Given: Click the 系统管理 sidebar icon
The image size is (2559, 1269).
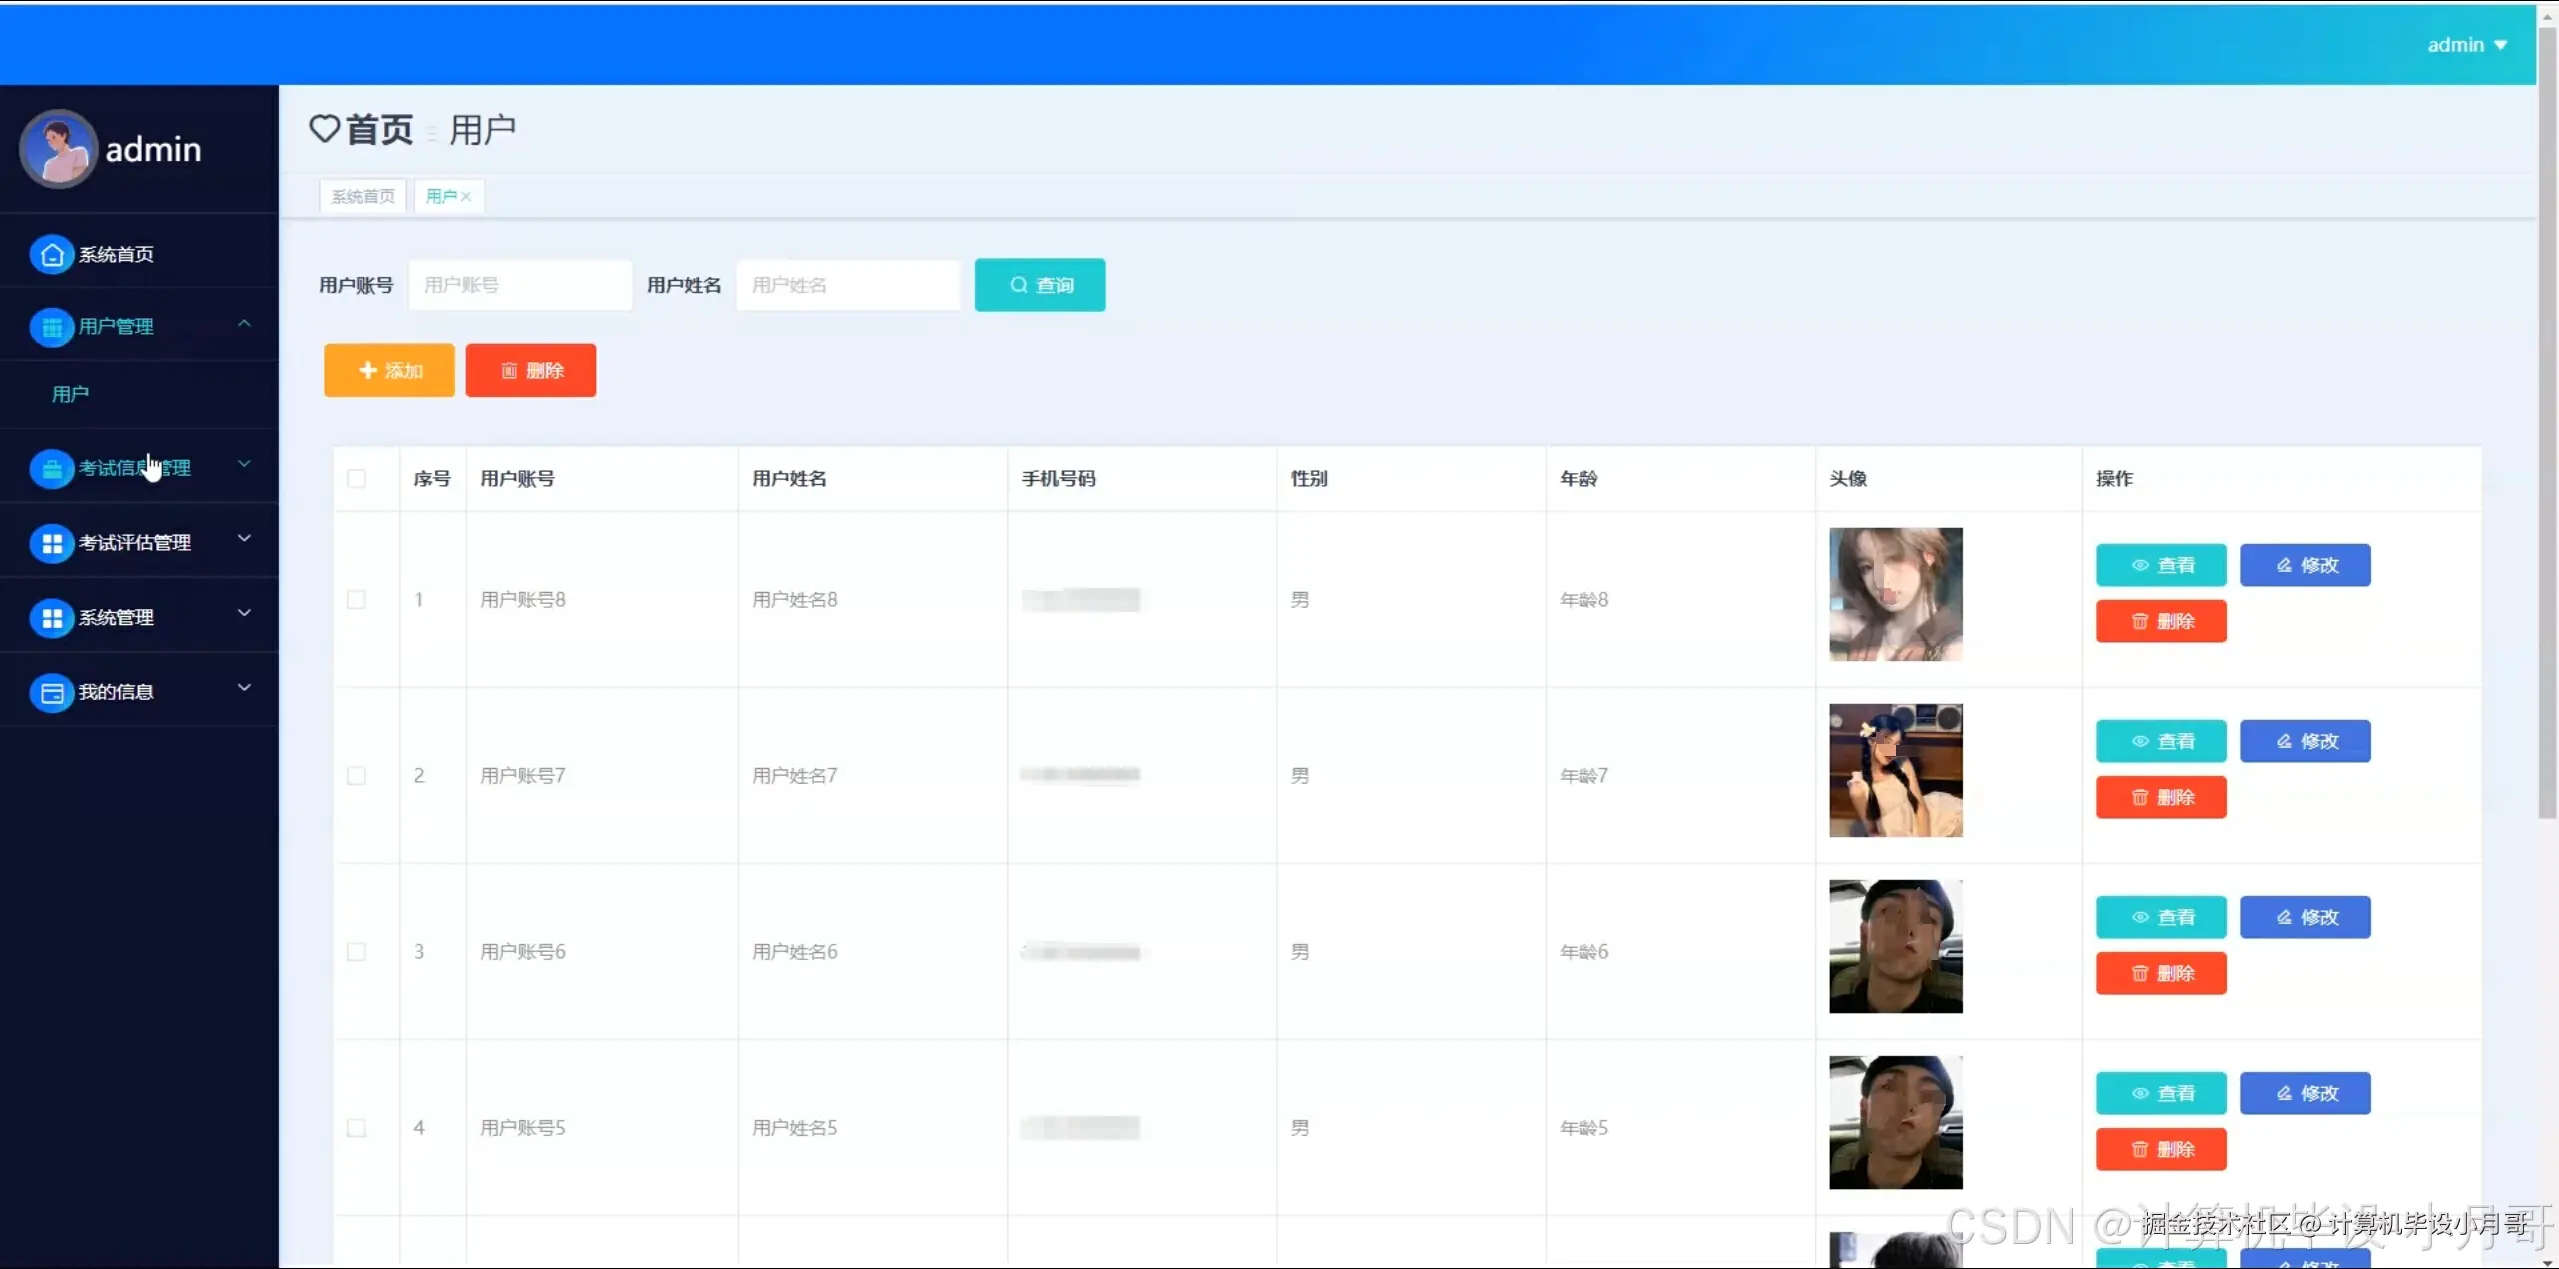Looking at the screenshot, I should pos(52,618).
